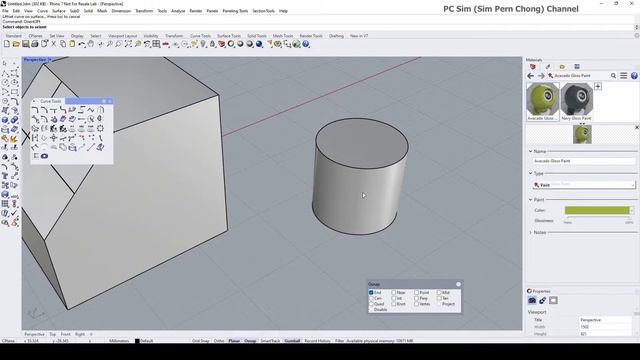Collapse the Name section in Materials
The height and width of the screenshot is (360, 640).
tap(531, 151)
